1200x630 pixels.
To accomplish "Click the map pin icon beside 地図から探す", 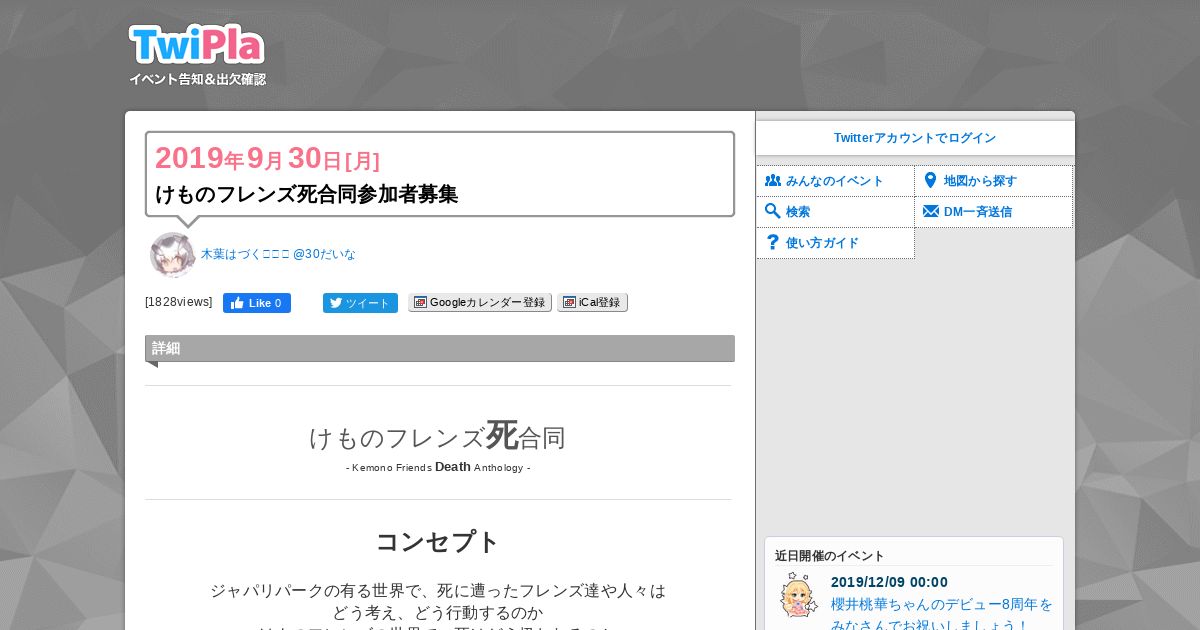I will (931, 181).
